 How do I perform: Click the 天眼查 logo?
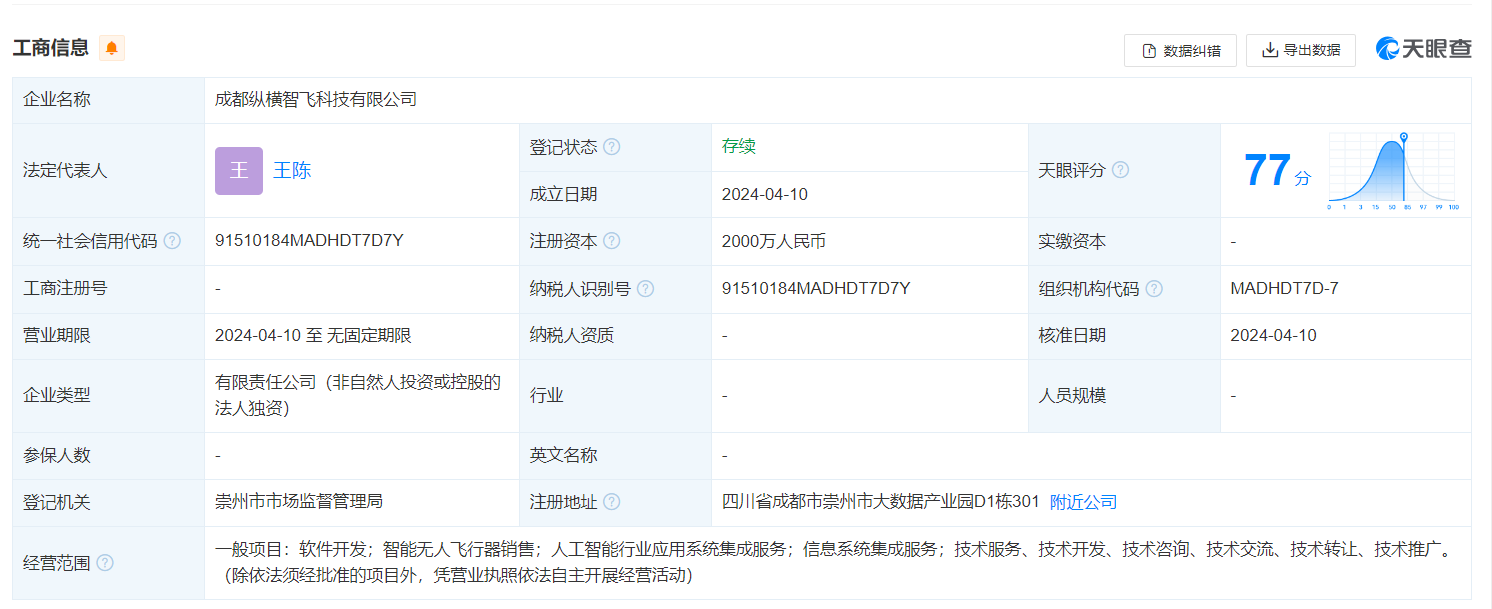(1423, 49)
